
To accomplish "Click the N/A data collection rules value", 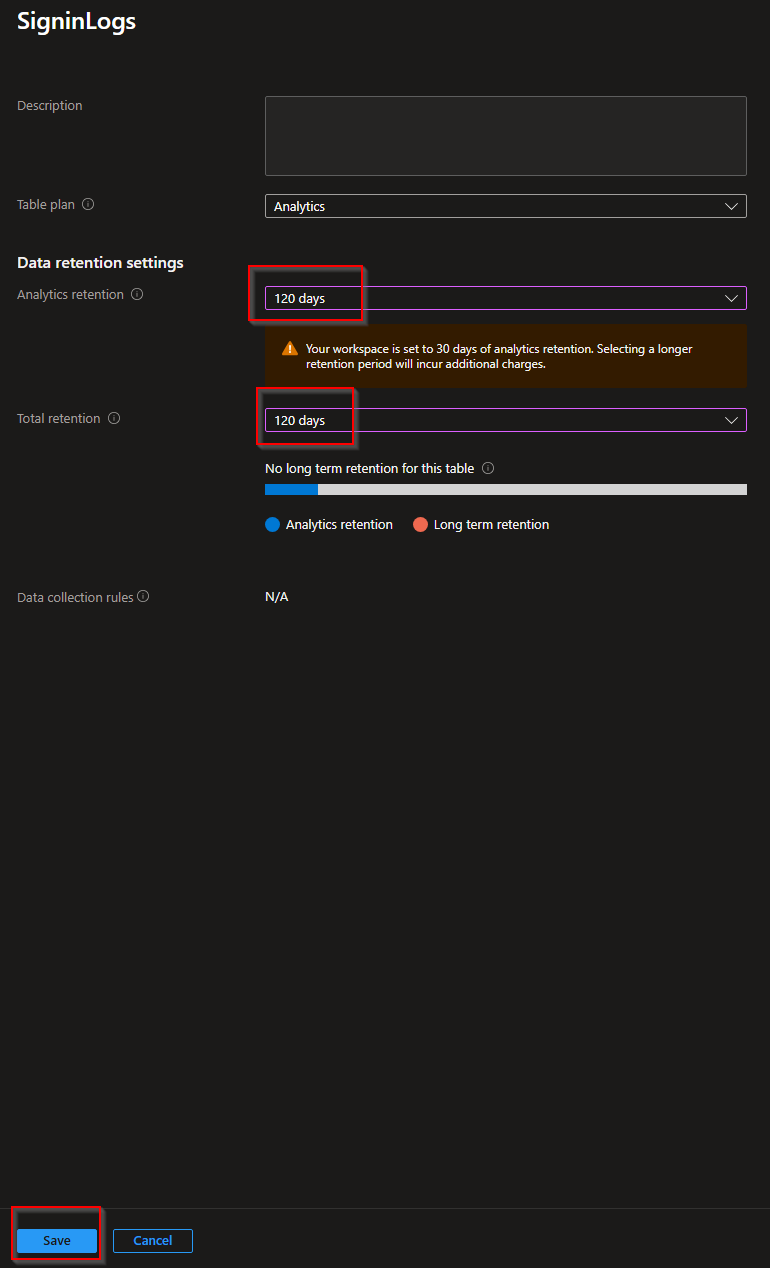I will pyautogui.click(x=277, y=597).
